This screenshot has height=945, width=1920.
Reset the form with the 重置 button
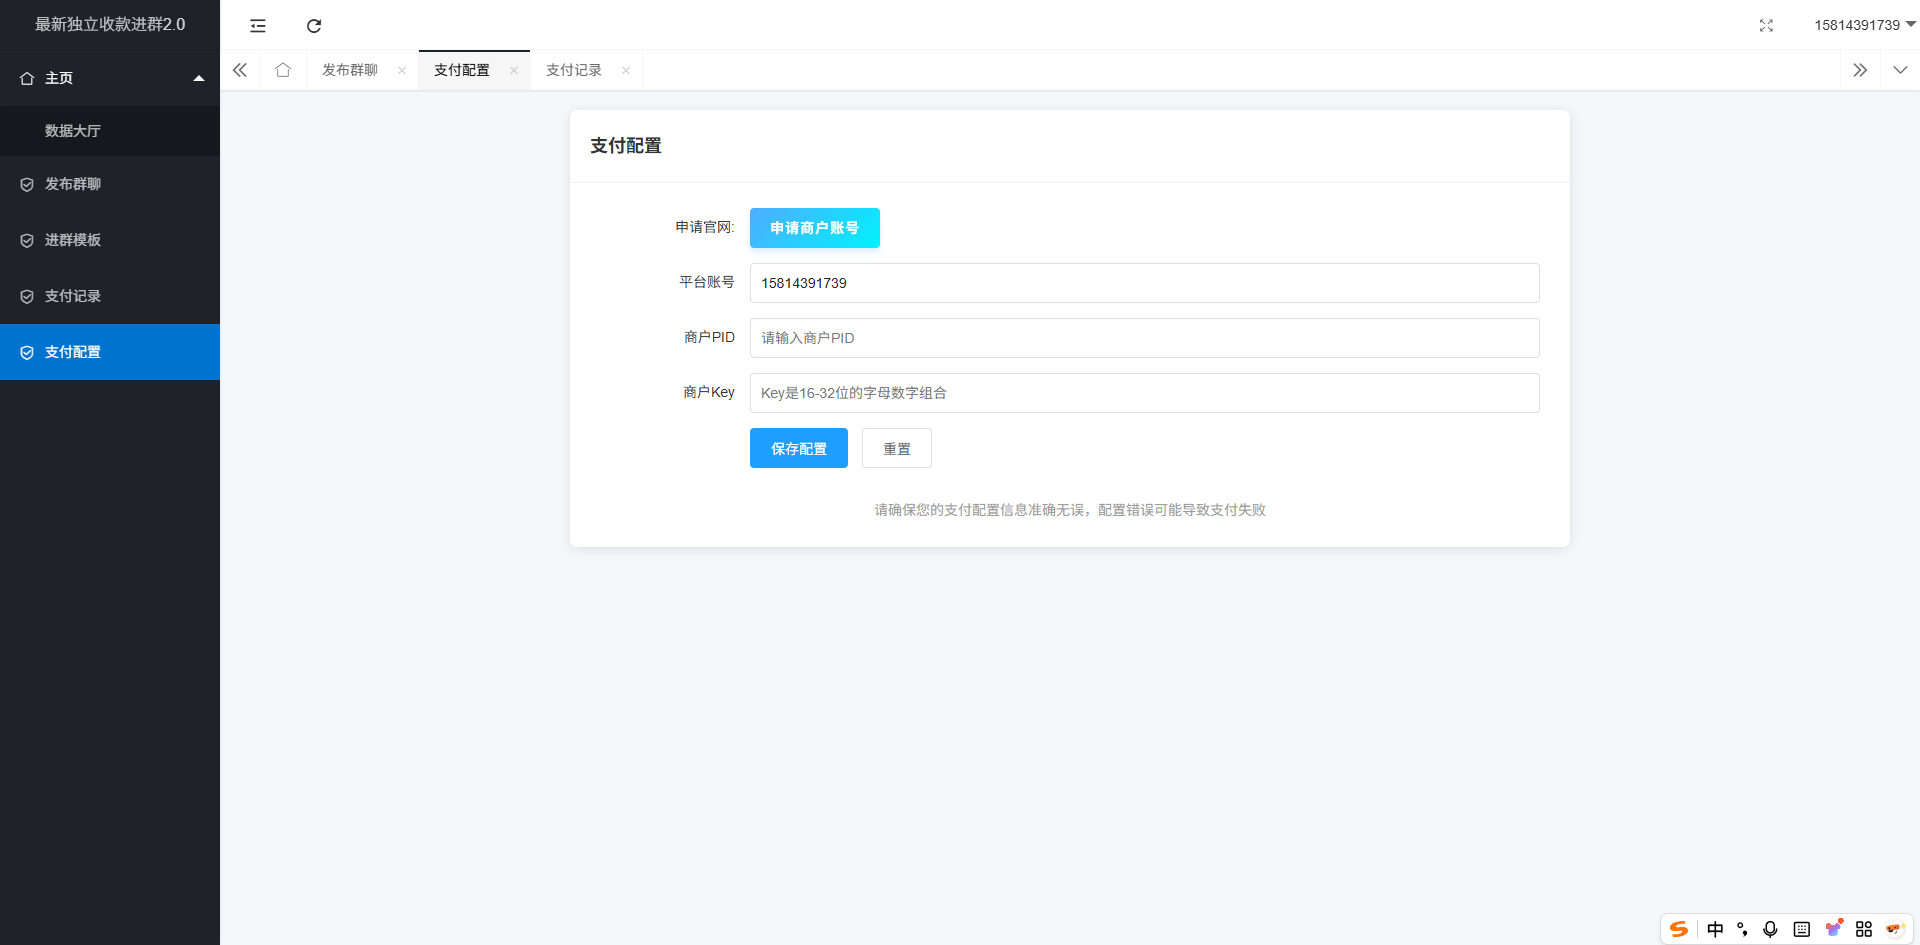[x=896, y=448]
